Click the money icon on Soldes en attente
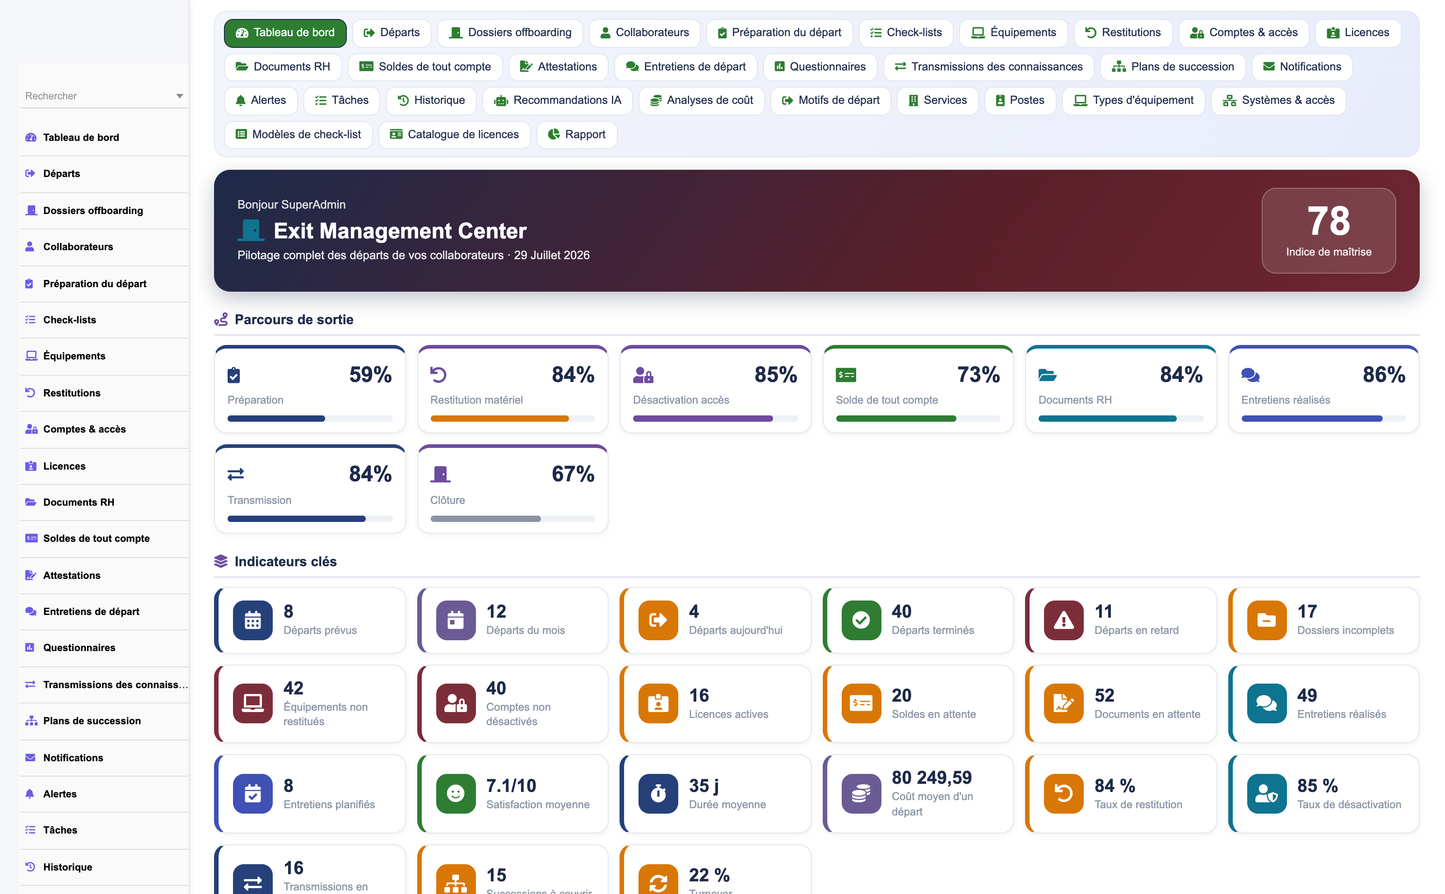Image resolution: width=1445 pixels, height=894 pixels. pyautogui.click(x=861, y=703)
